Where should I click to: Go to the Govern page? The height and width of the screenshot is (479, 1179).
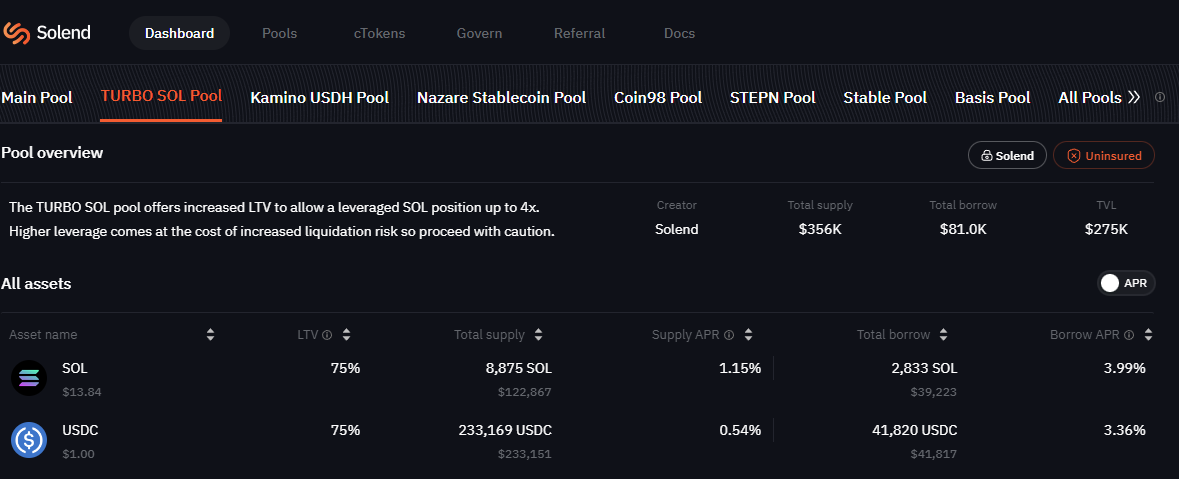click(479, 33)
